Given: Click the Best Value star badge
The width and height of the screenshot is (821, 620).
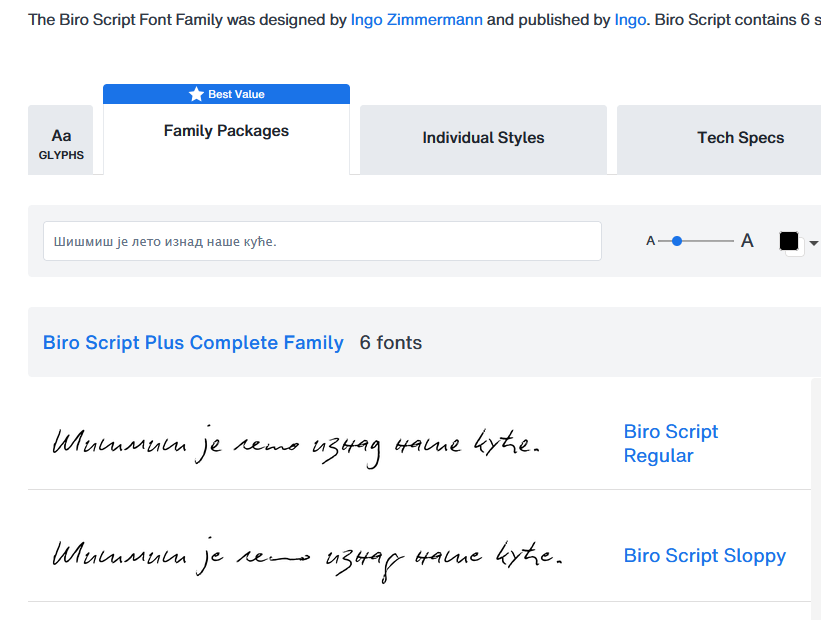Looking at the screenshot, I should (x=226, y=94).
